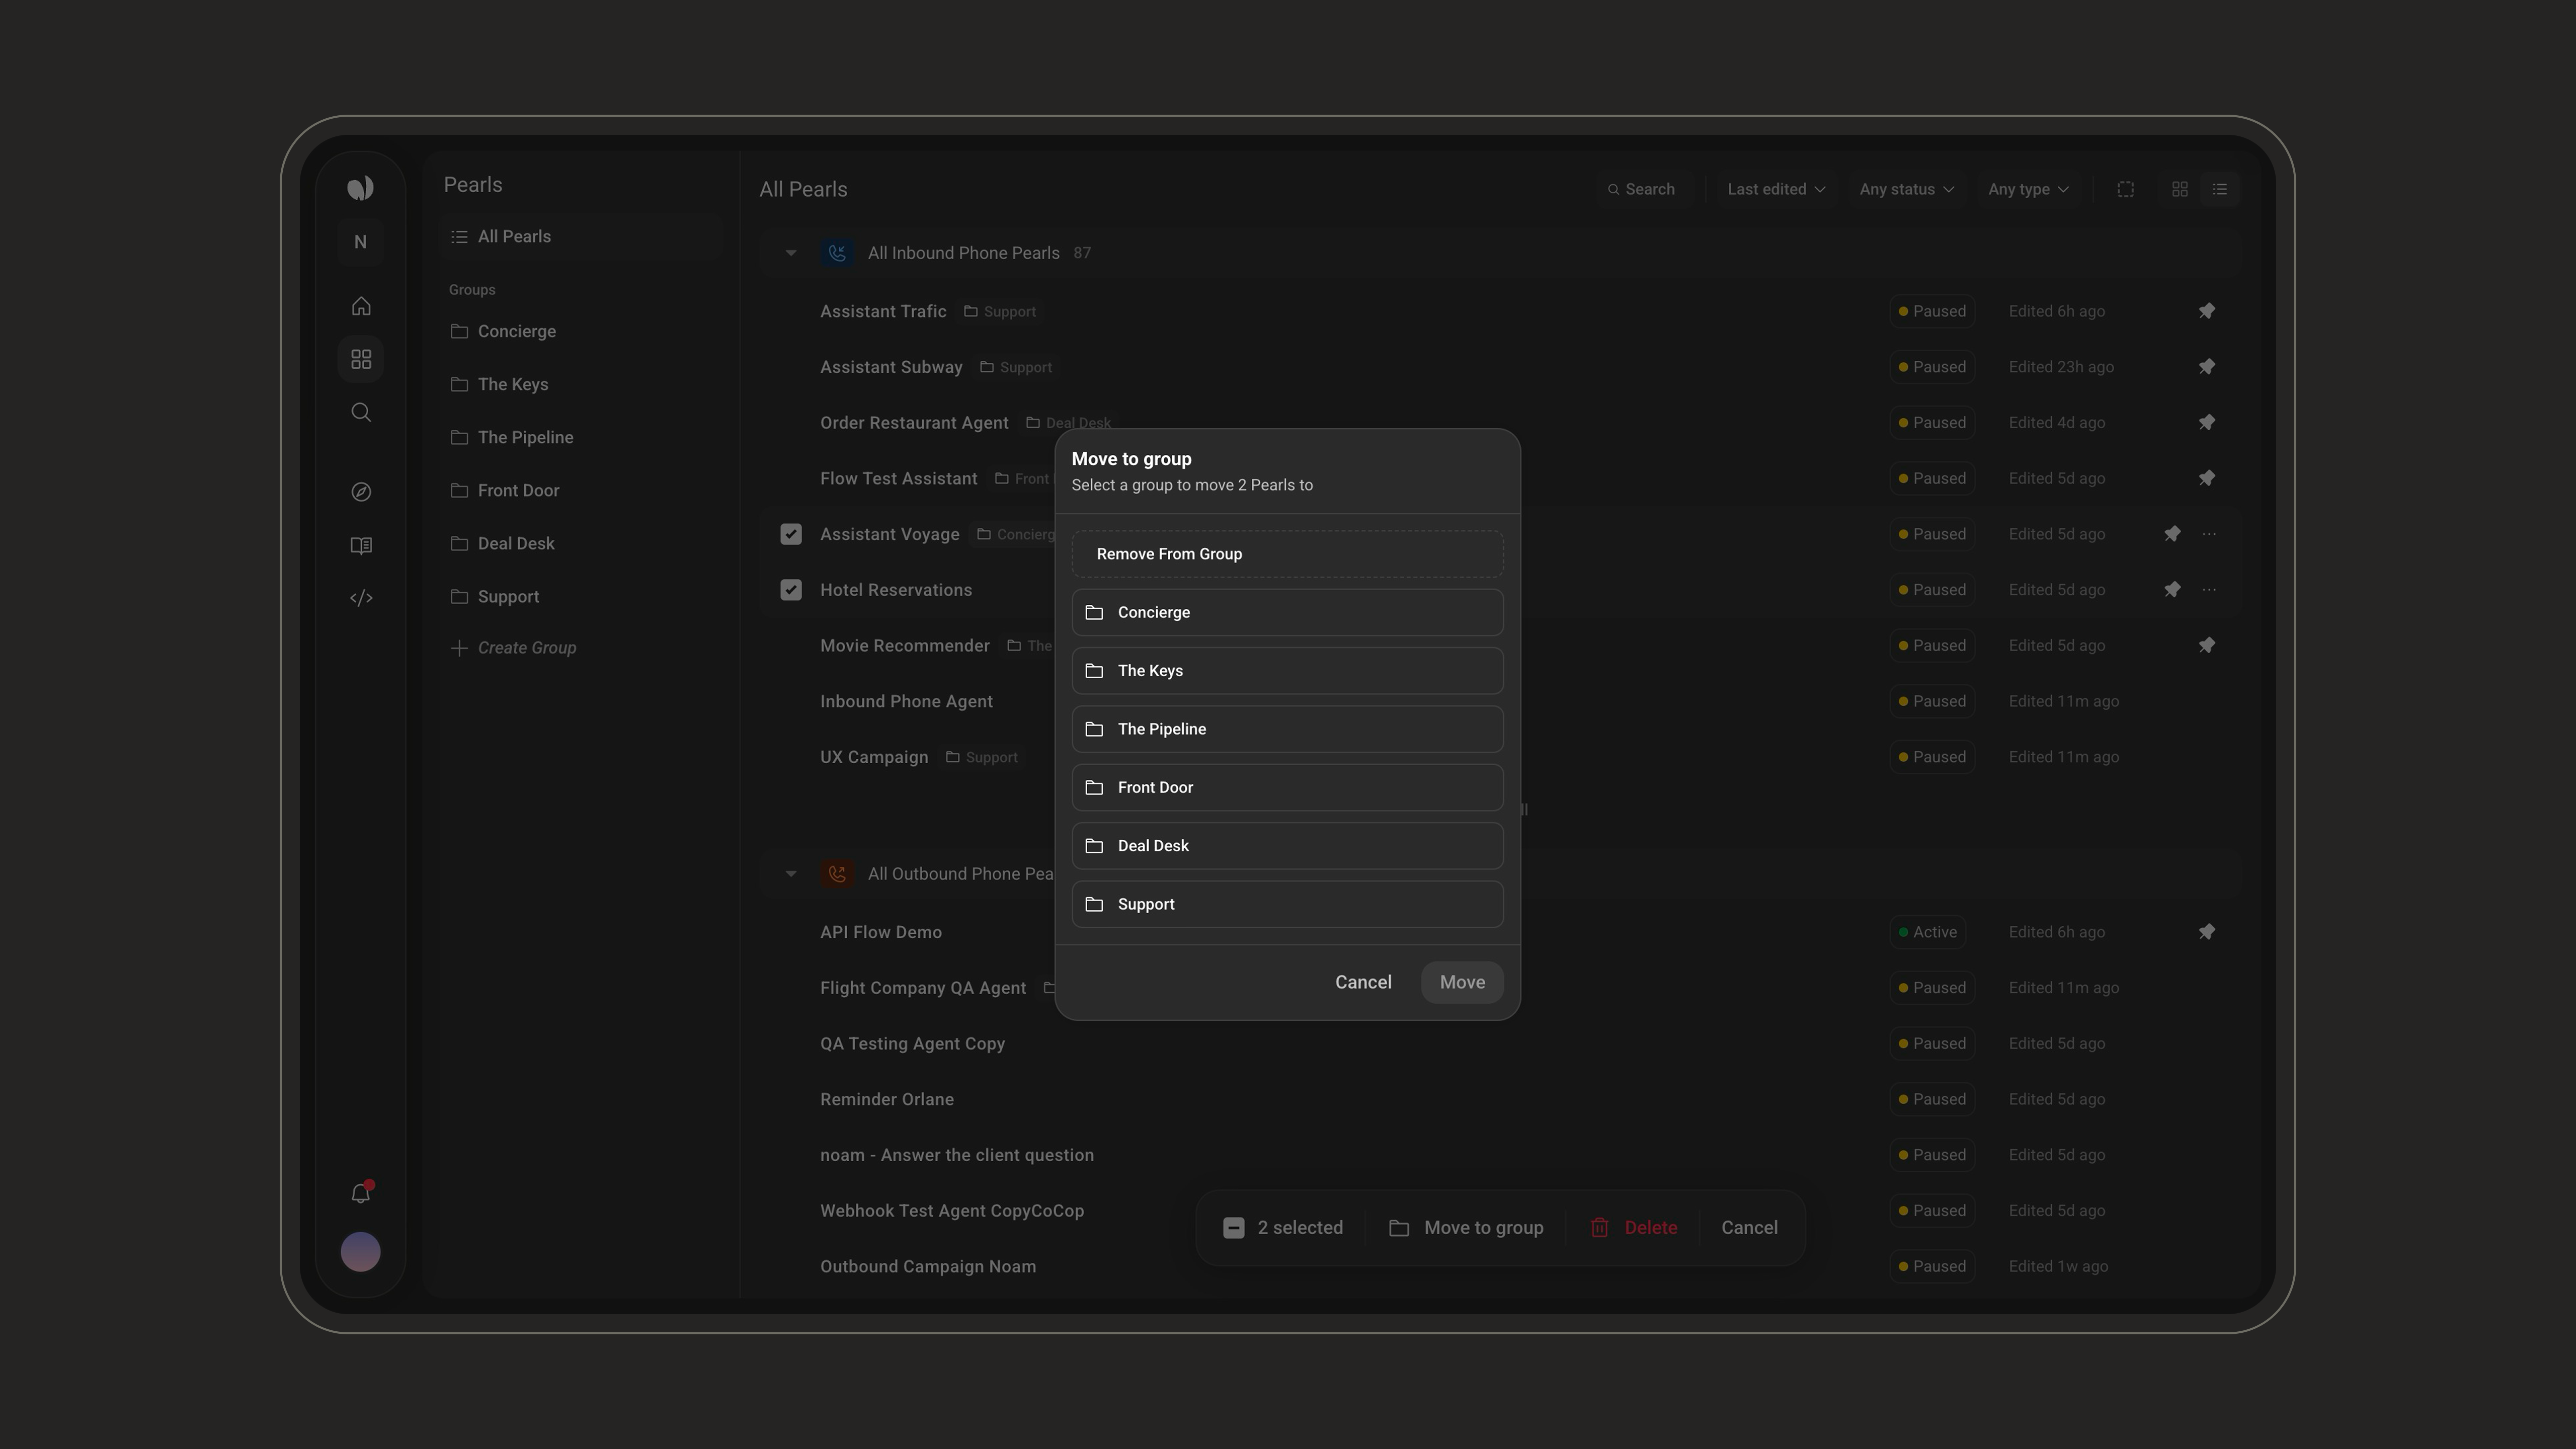Unpin Movie Recommender pin icon
The height and width of the screenshot is (1449, 2576).
[2207, 646]
